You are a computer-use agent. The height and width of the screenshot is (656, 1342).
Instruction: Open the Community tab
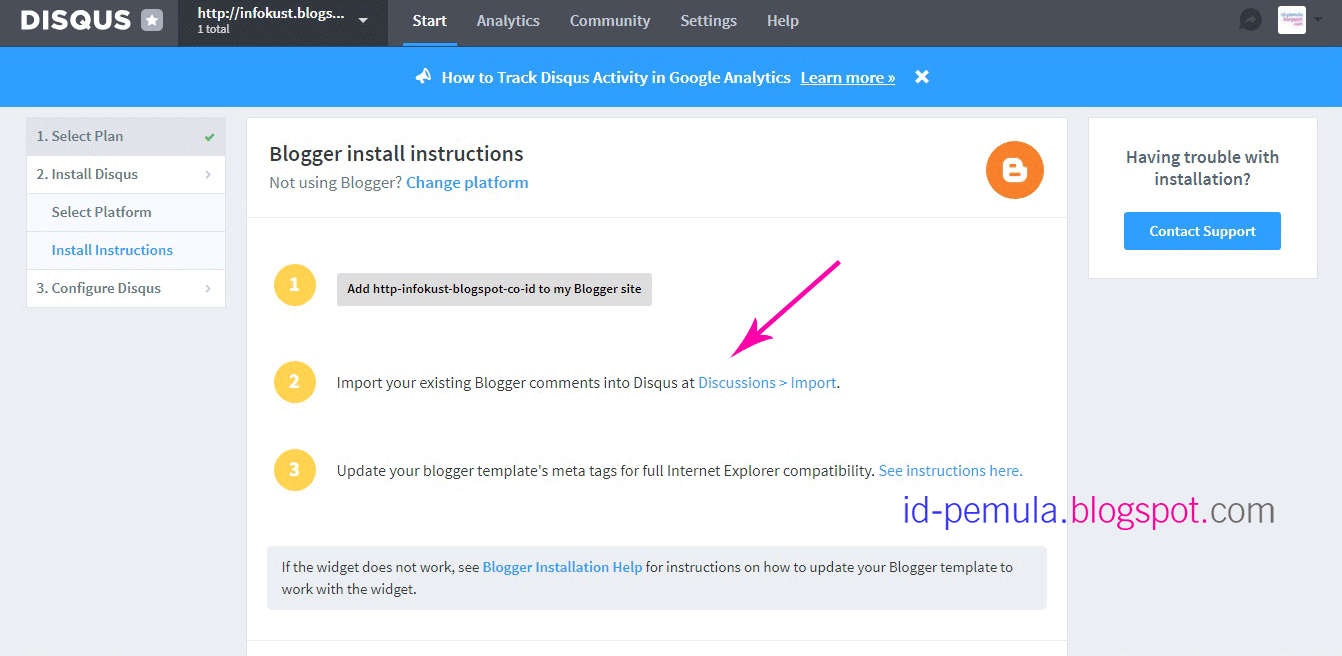pyautogui.click(x=610, y=21)
